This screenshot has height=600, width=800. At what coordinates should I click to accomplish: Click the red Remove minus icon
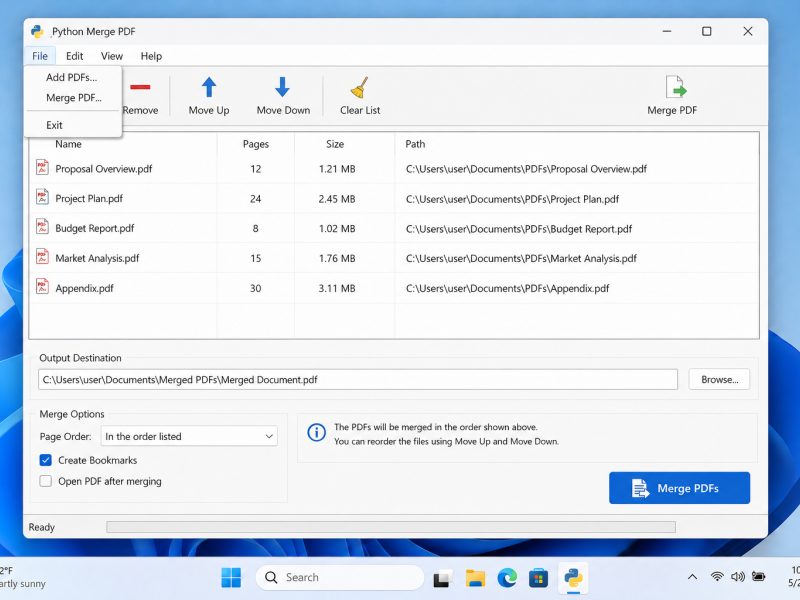(x=140, y=87)
